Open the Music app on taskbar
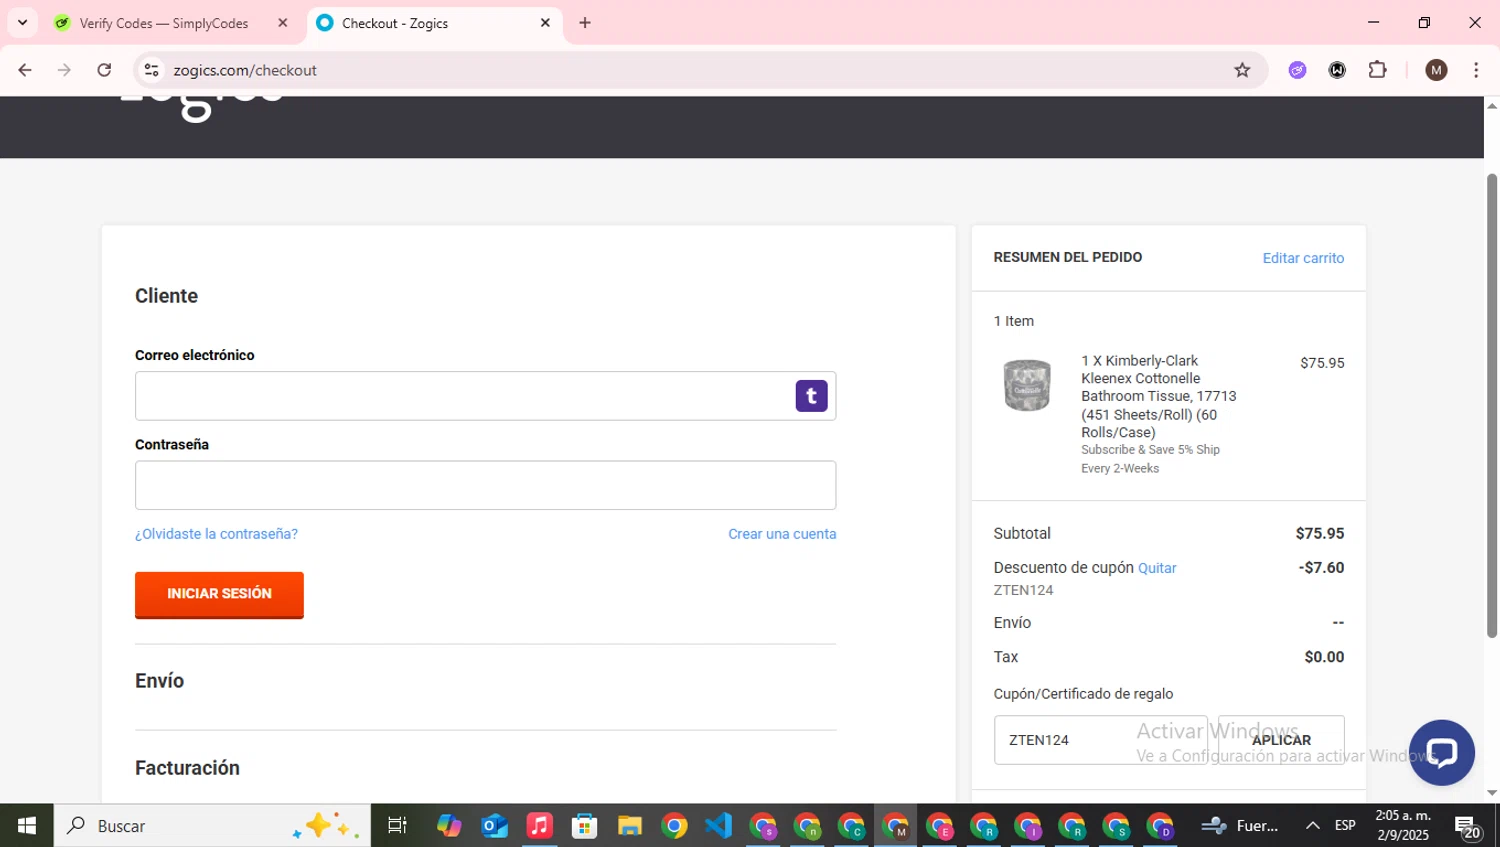1500x847 pixels. coord(539,826)
